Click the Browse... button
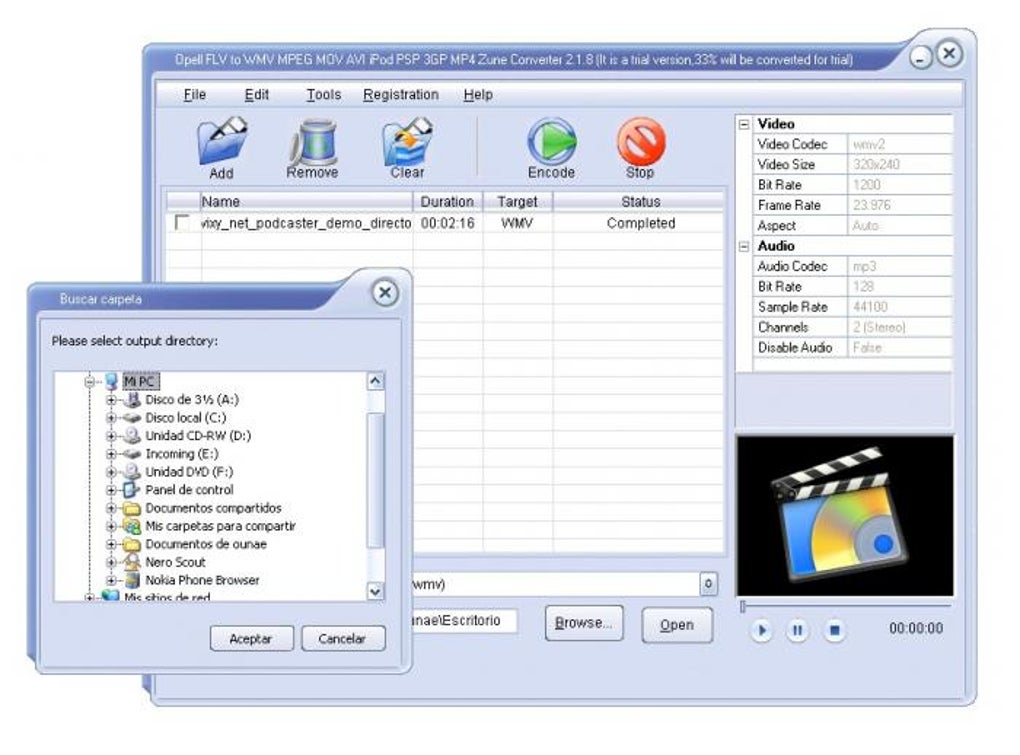This screenshot has height=755, width=1020. pyautogui.click(x=584, y=623)
